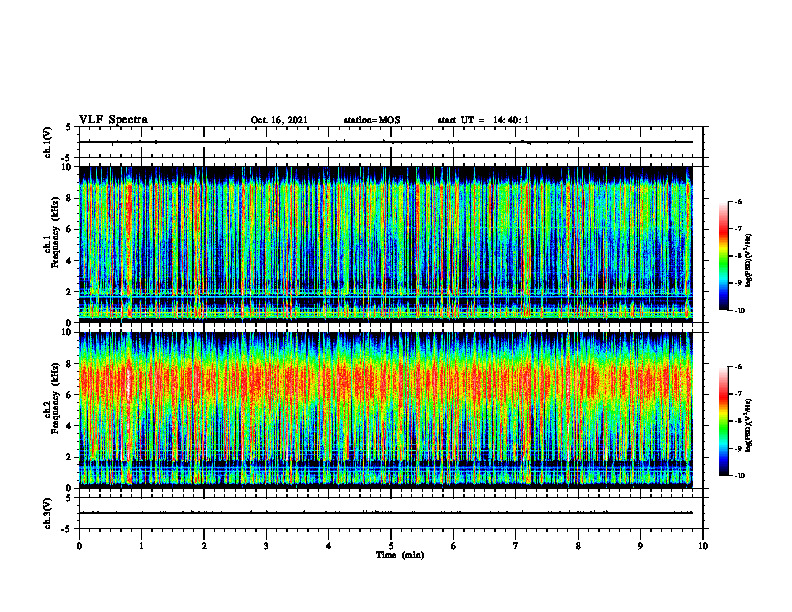Click the "-6" label on the ch.1 color bar

click(x=738, y=202)
